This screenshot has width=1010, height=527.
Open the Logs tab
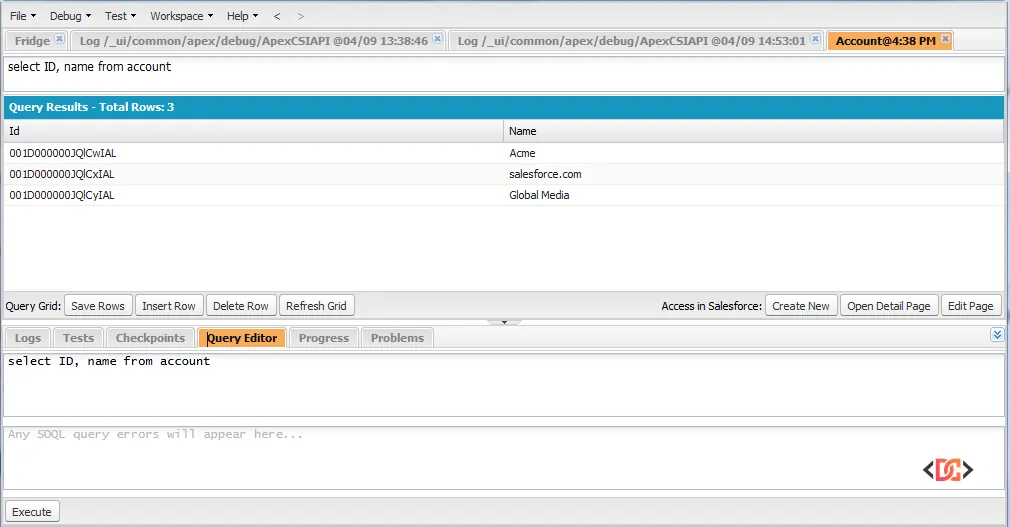pyautogui.click(x=28, y=338)
